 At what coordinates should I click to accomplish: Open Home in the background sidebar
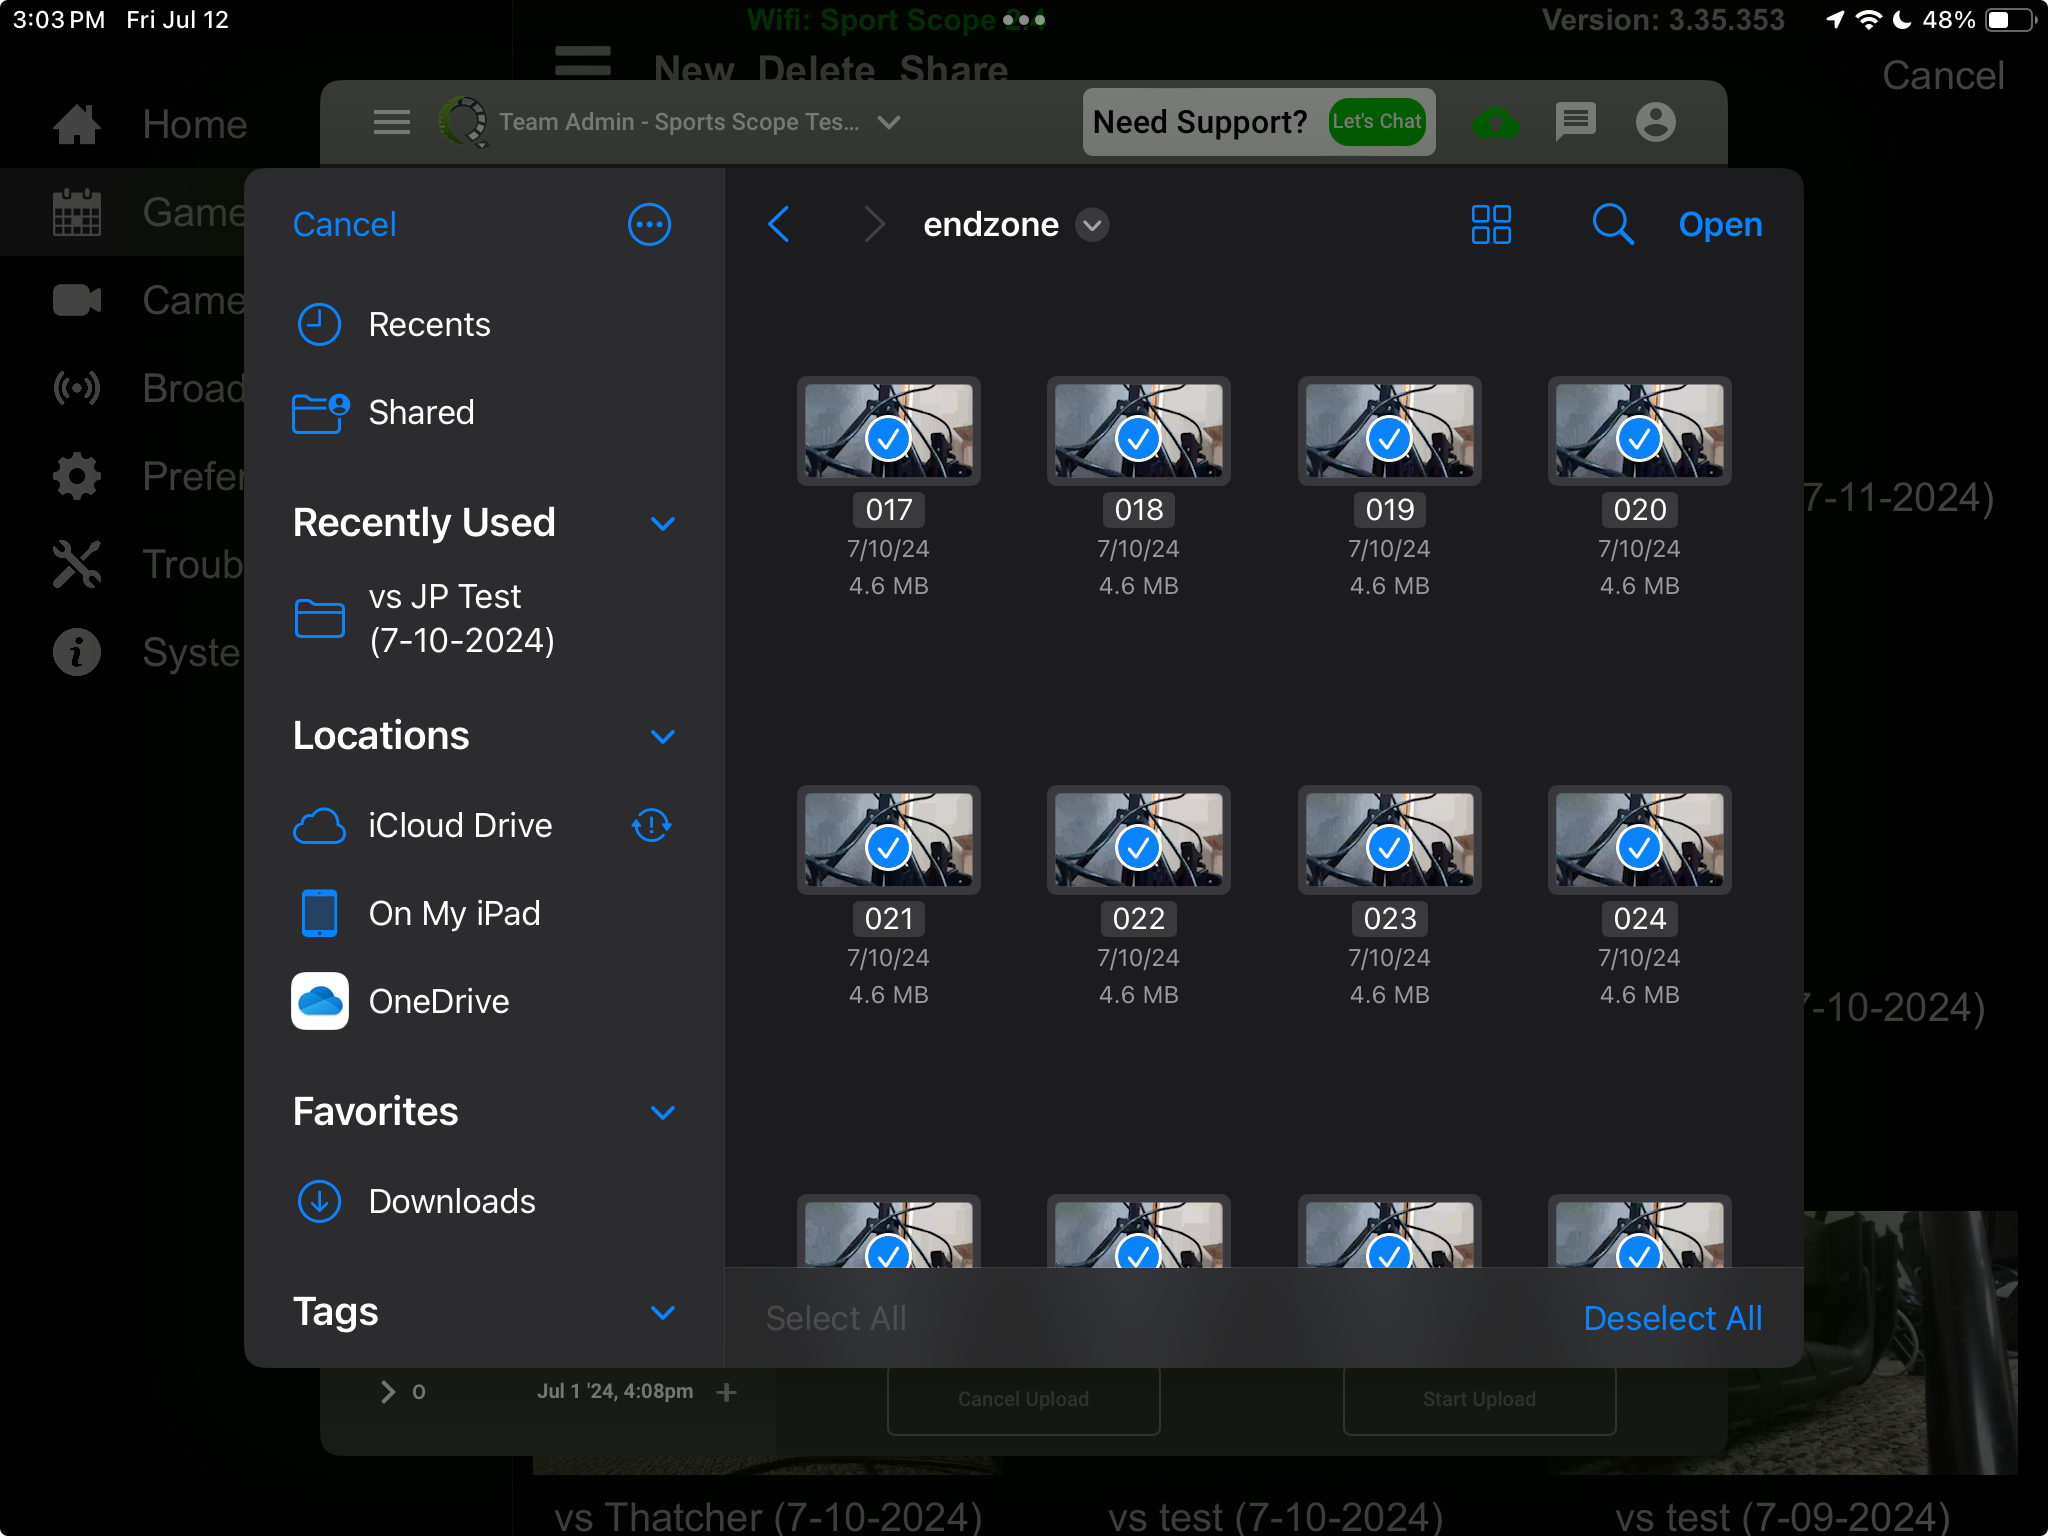pos(150,125)
